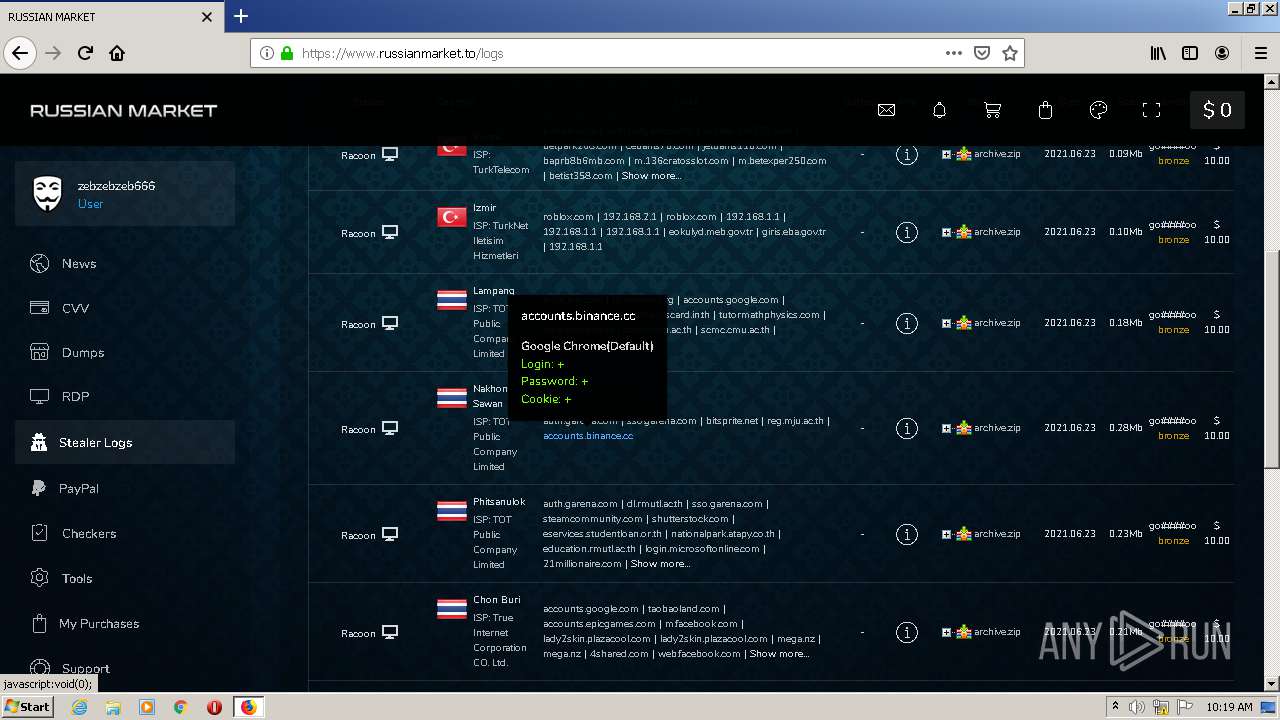Image resolution: width=1280 pixels, height=720 pixels.
Task: Click the $ 10.00 price in Nakhon Sawan row
Action: click(1217, 428)
